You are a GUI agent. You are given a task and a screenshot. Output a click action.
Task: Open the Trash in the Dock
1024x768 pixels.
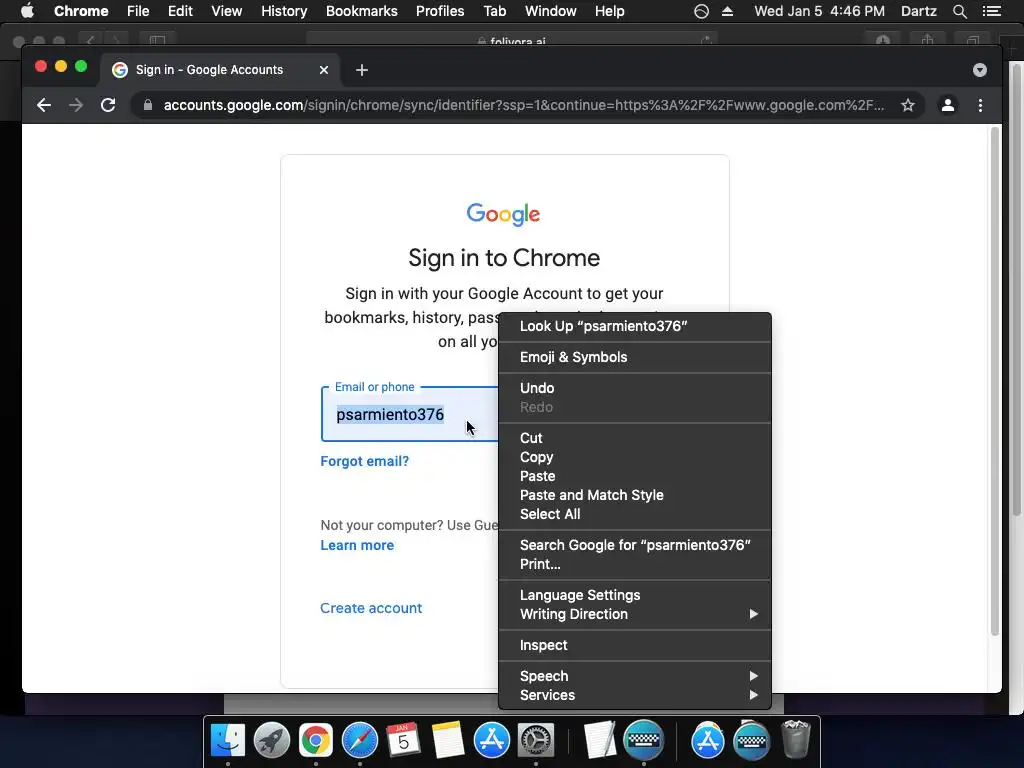pos(796,740)
